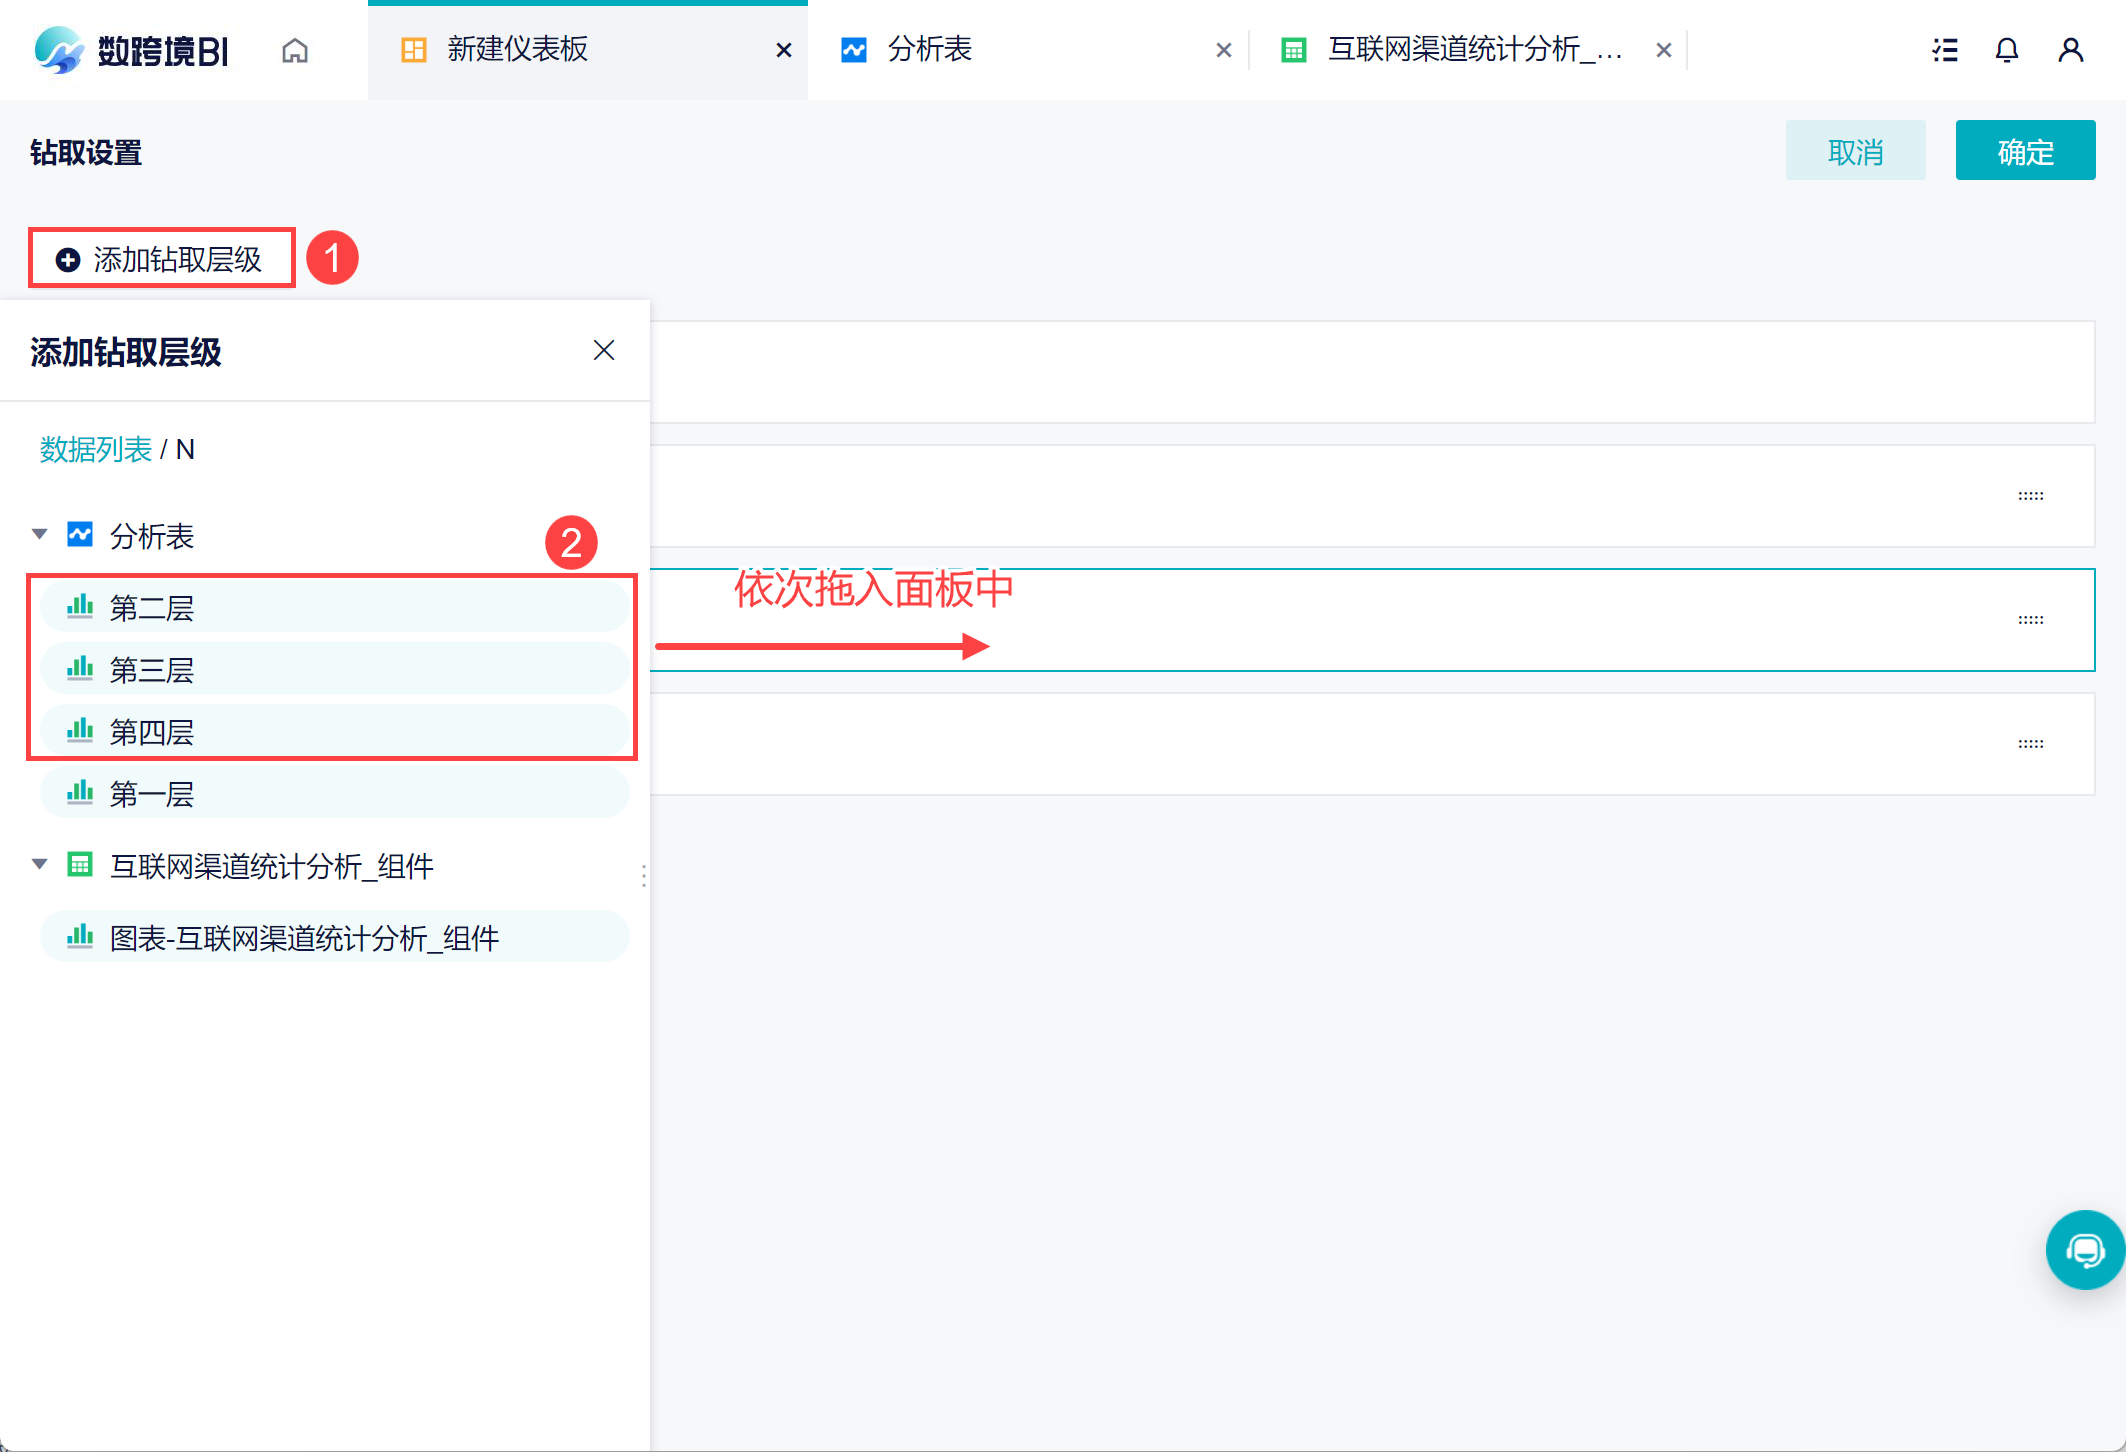Switch to the 分析表 tab
The height and width of the screenshot is (1452, 2126).
click(x=930, y=50)
